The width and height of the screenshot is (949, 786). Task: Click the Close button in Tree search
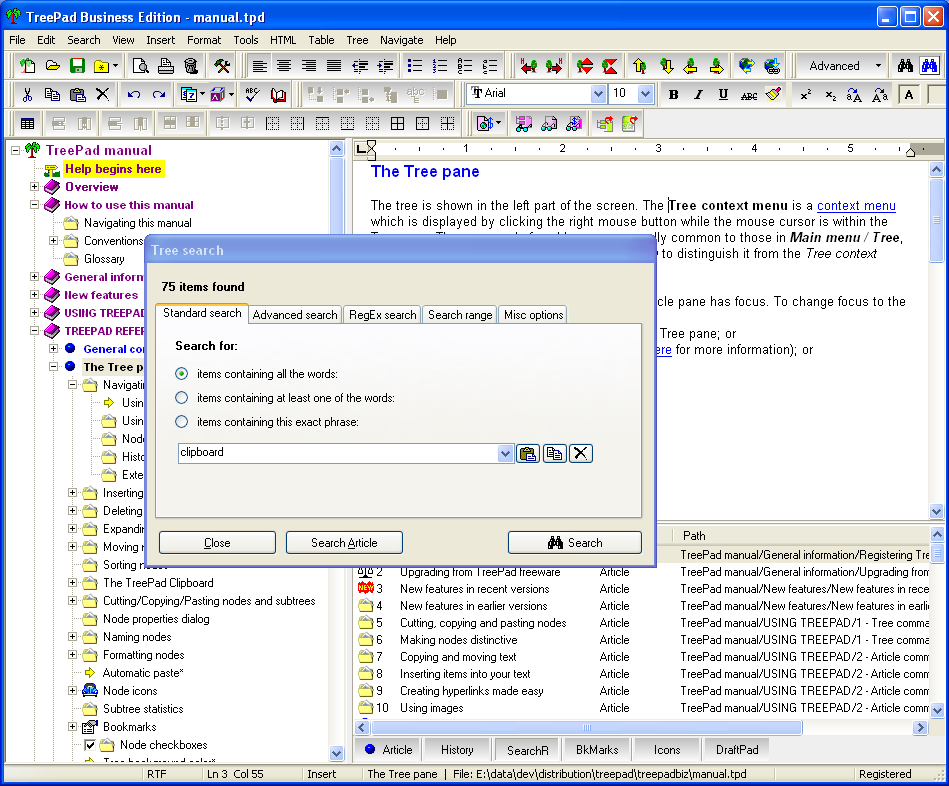tap(217, 543)
